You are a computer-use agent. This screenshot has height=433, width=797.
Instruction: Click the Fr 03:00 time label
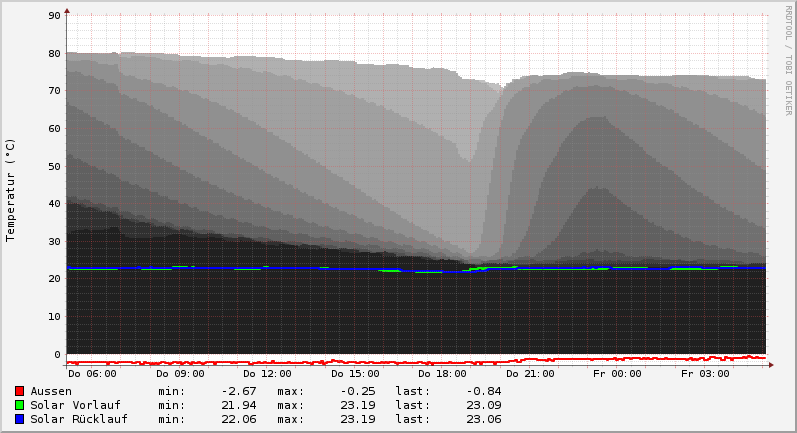tap(705, 374)
